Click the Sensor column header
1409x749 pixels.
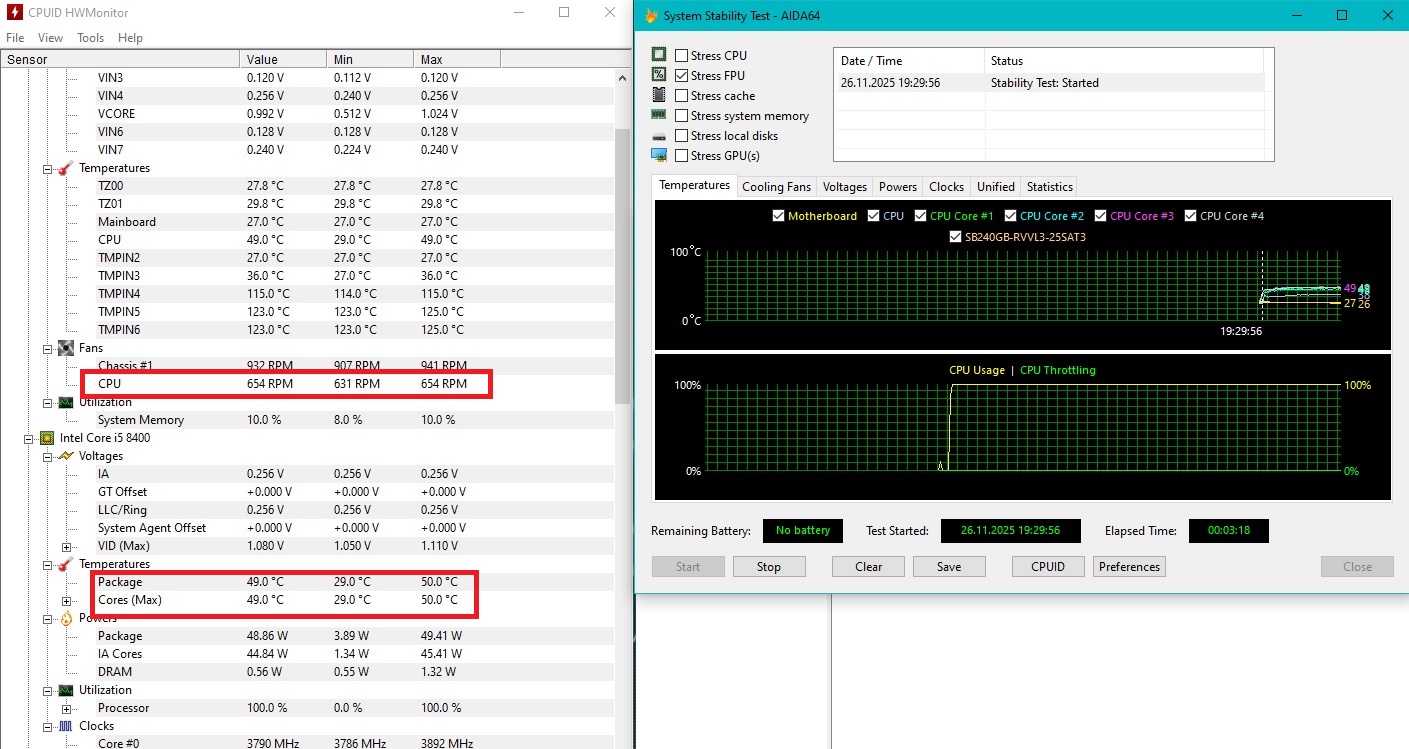coord(120,60)
